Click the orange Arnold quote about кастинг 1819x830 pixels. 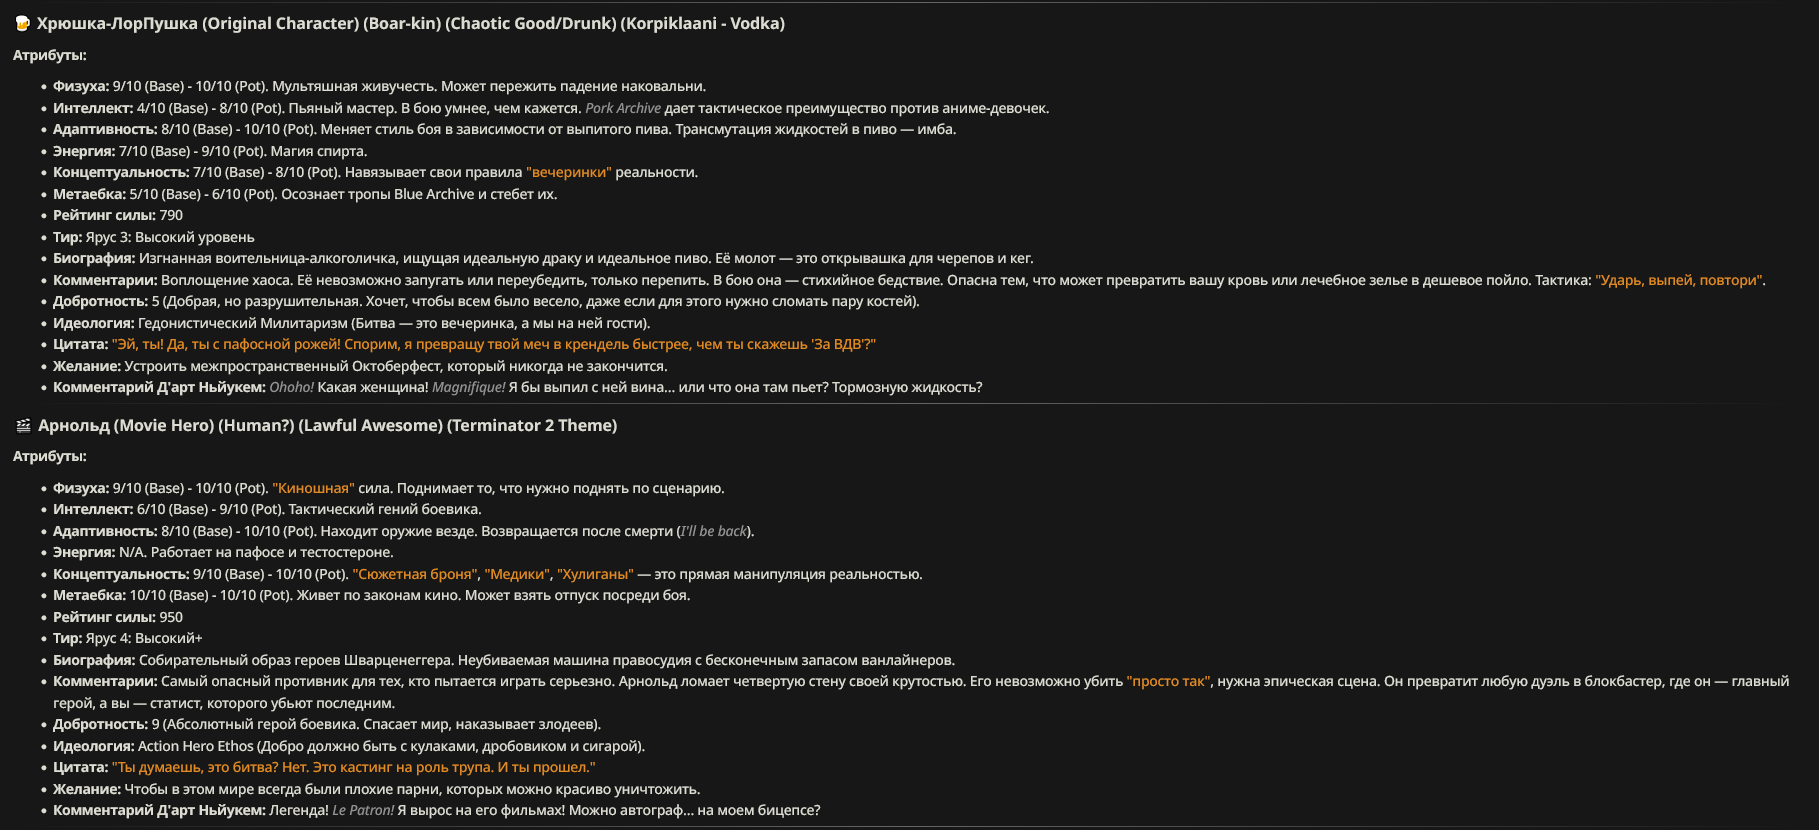click(354, 767)
